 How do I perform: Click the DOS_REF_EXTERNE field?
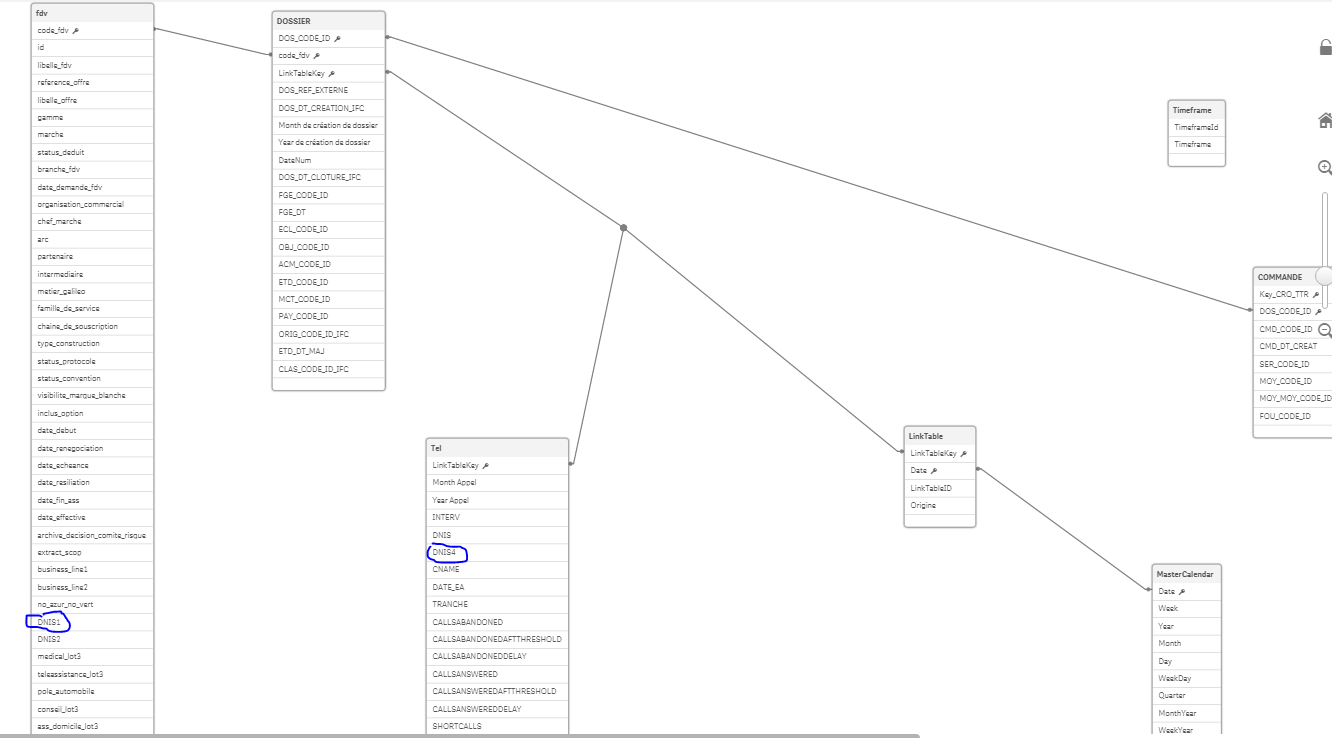[329, 90]
